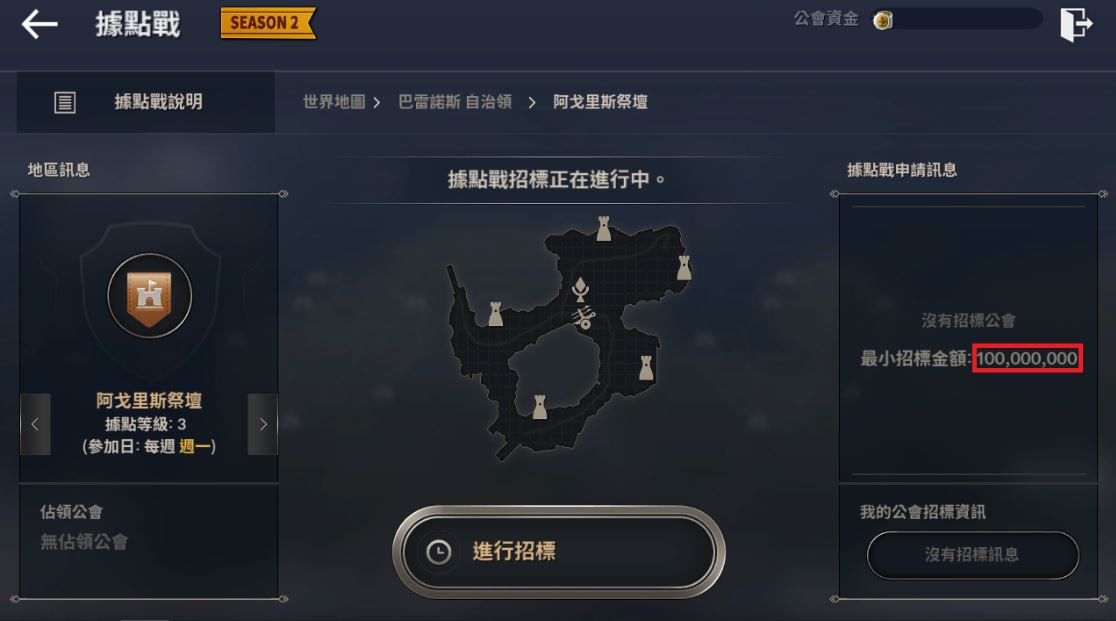Click the exit door icon
This screenshot has height=621, width=1116.
(1075, 24)
